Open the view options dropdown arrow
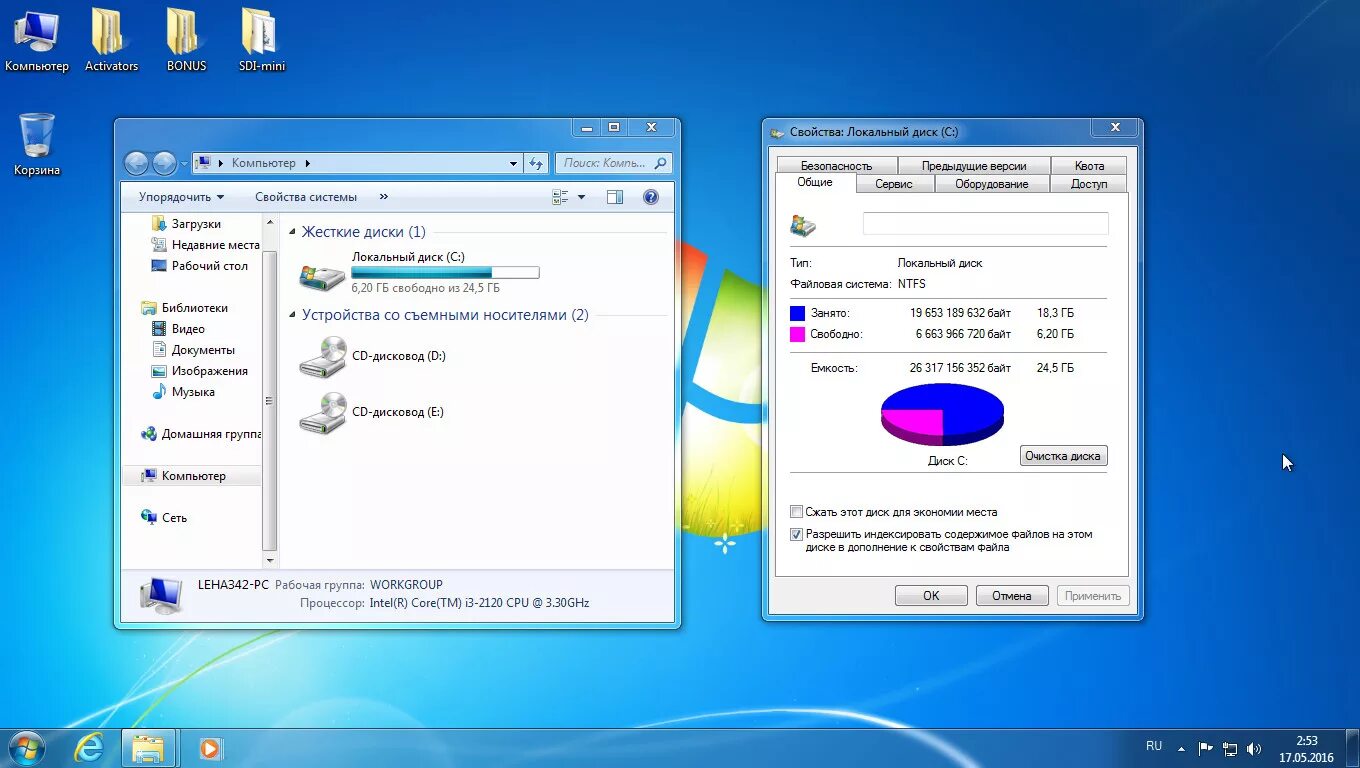The image size is (1360, 768). tap(581, 197)
